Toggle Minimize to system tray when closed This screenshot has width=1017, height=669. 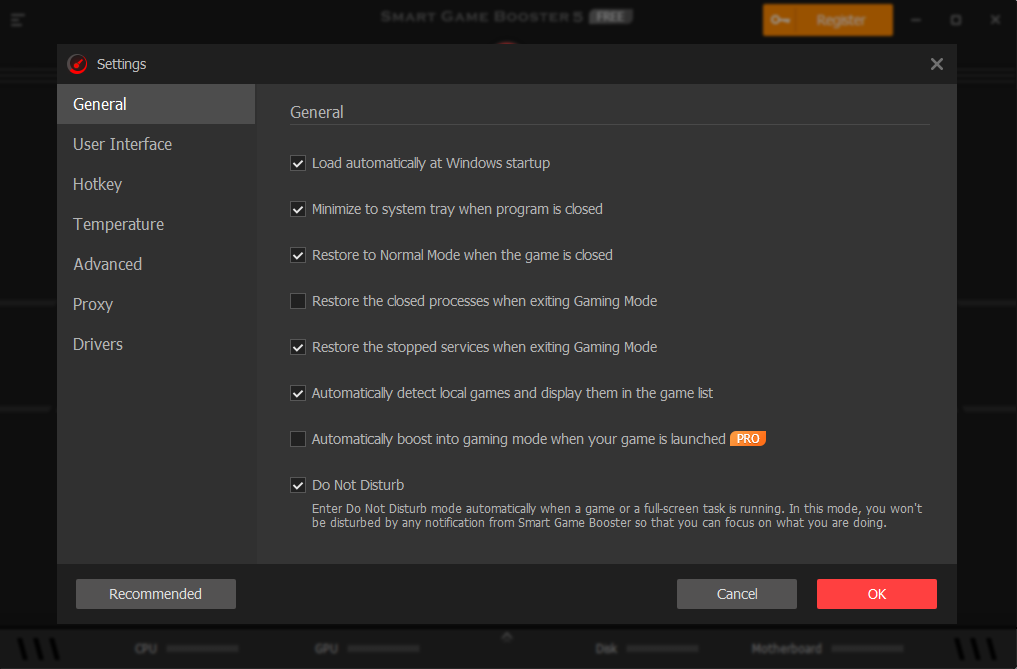pos(298,210)
